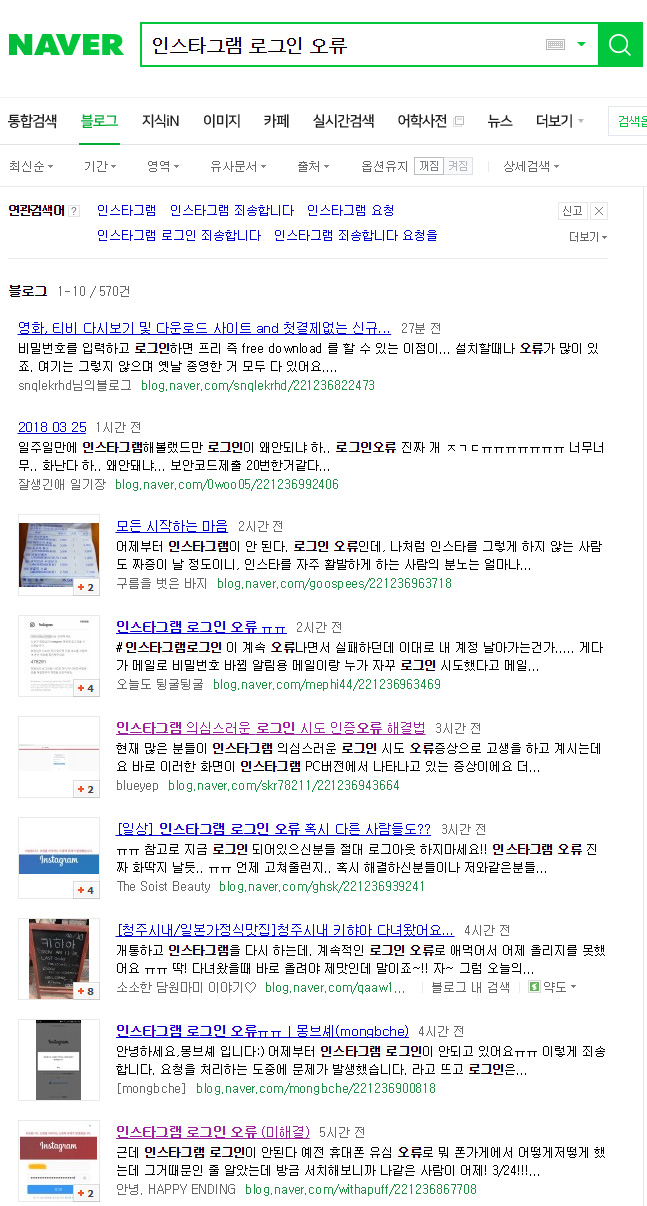647x1206 pixels.
Task: Click blue Instagram thumbnail of The Soist Beauty post
Action: (x=59, y=858)
